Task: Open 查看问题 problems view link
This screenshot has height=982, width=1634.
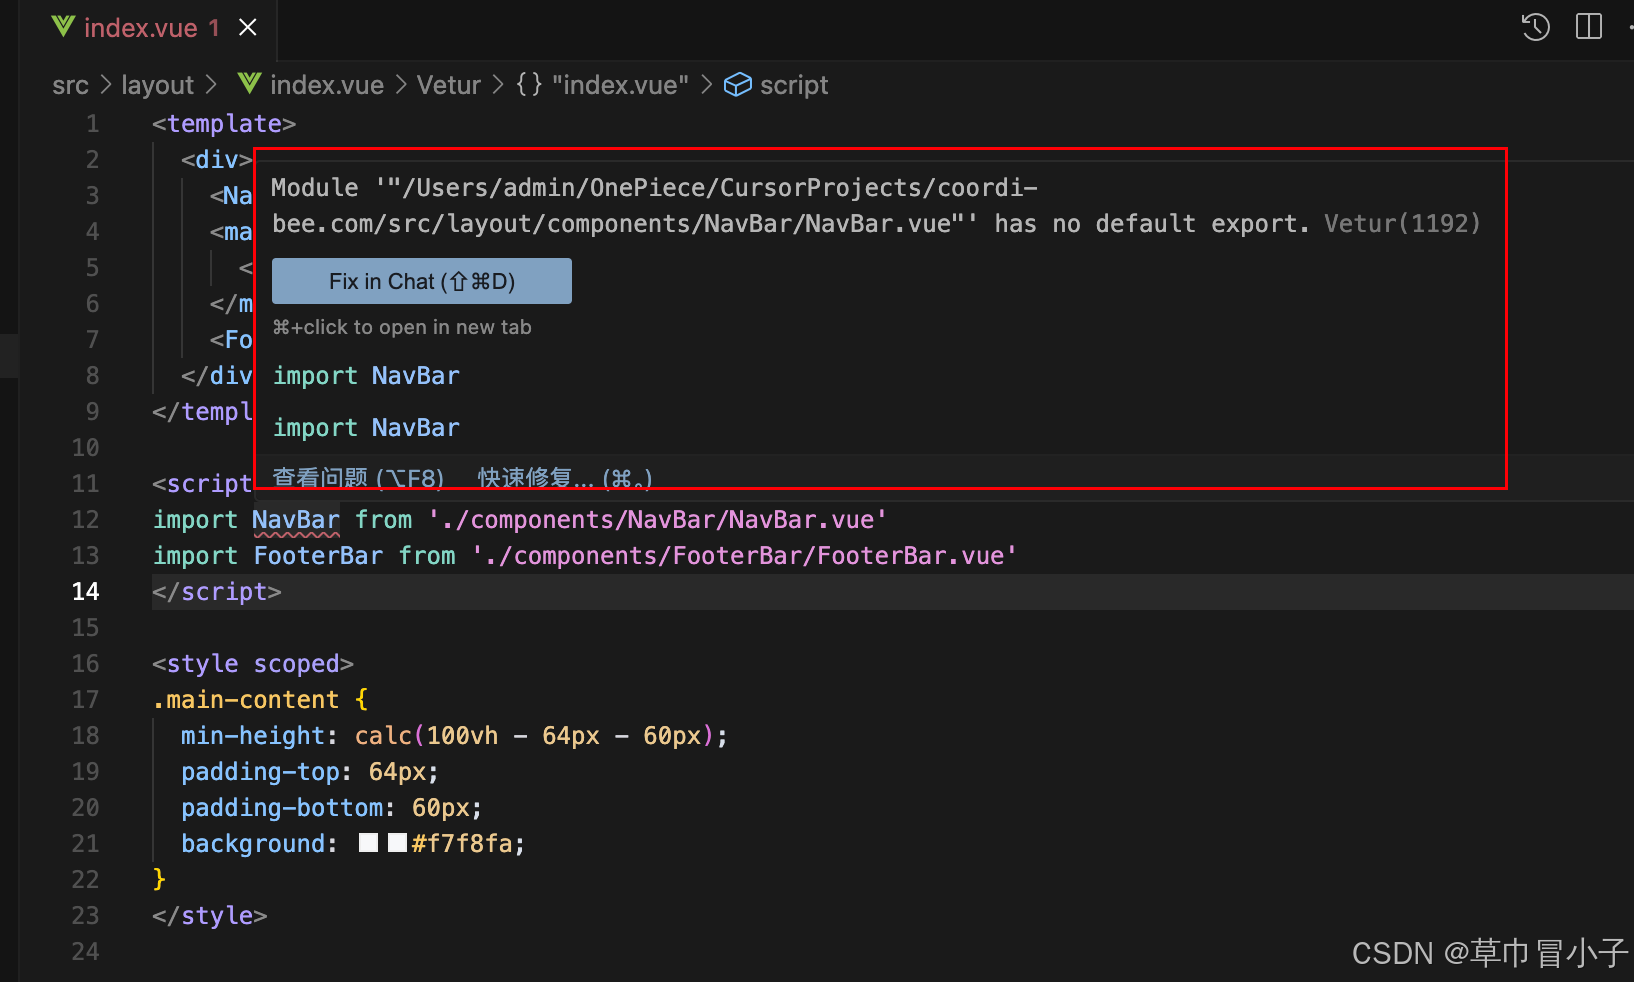Action: click(x=358, y=478)
